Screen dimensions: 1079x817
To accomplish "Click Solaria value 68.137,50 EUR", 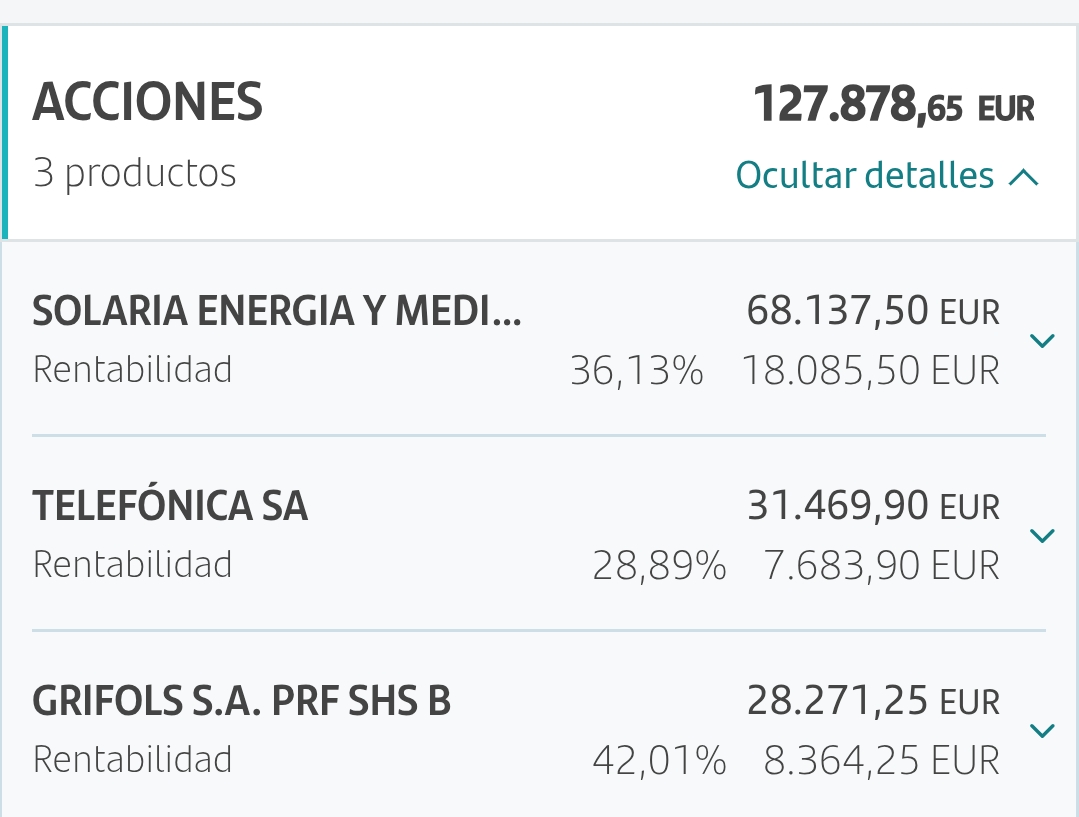I will 873,310.
